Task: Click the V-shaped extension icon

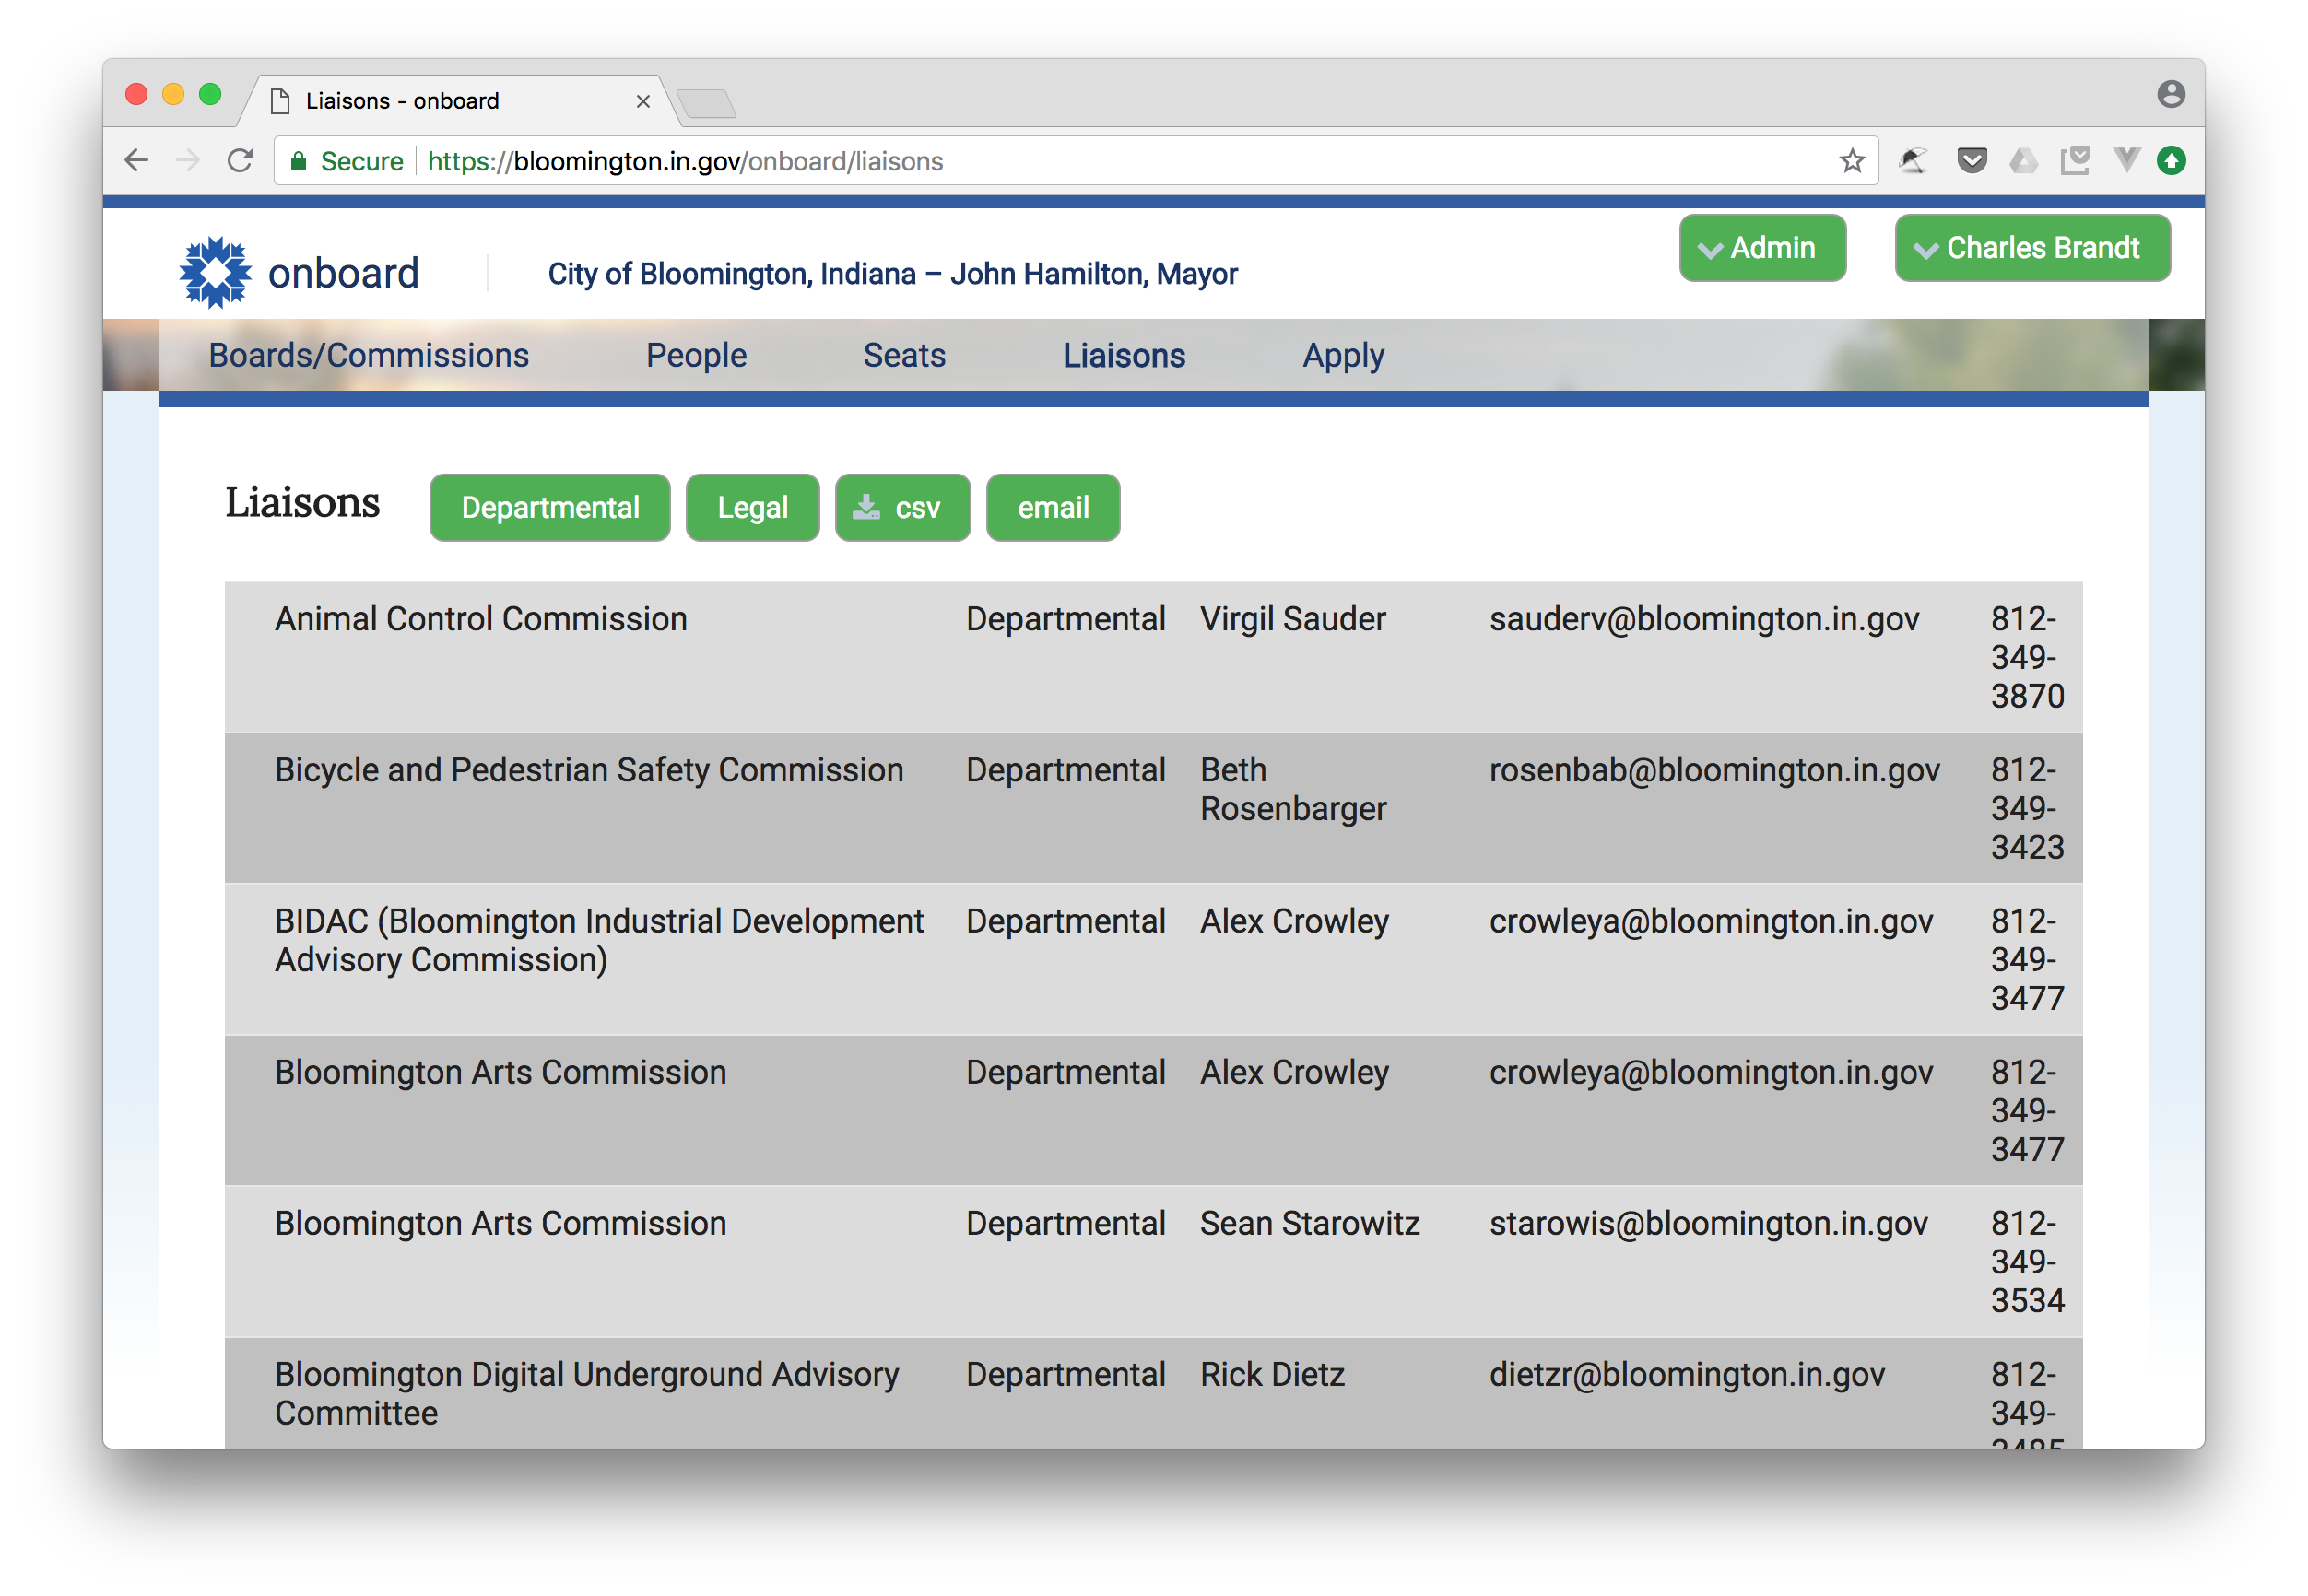Action: (2126, 160)
